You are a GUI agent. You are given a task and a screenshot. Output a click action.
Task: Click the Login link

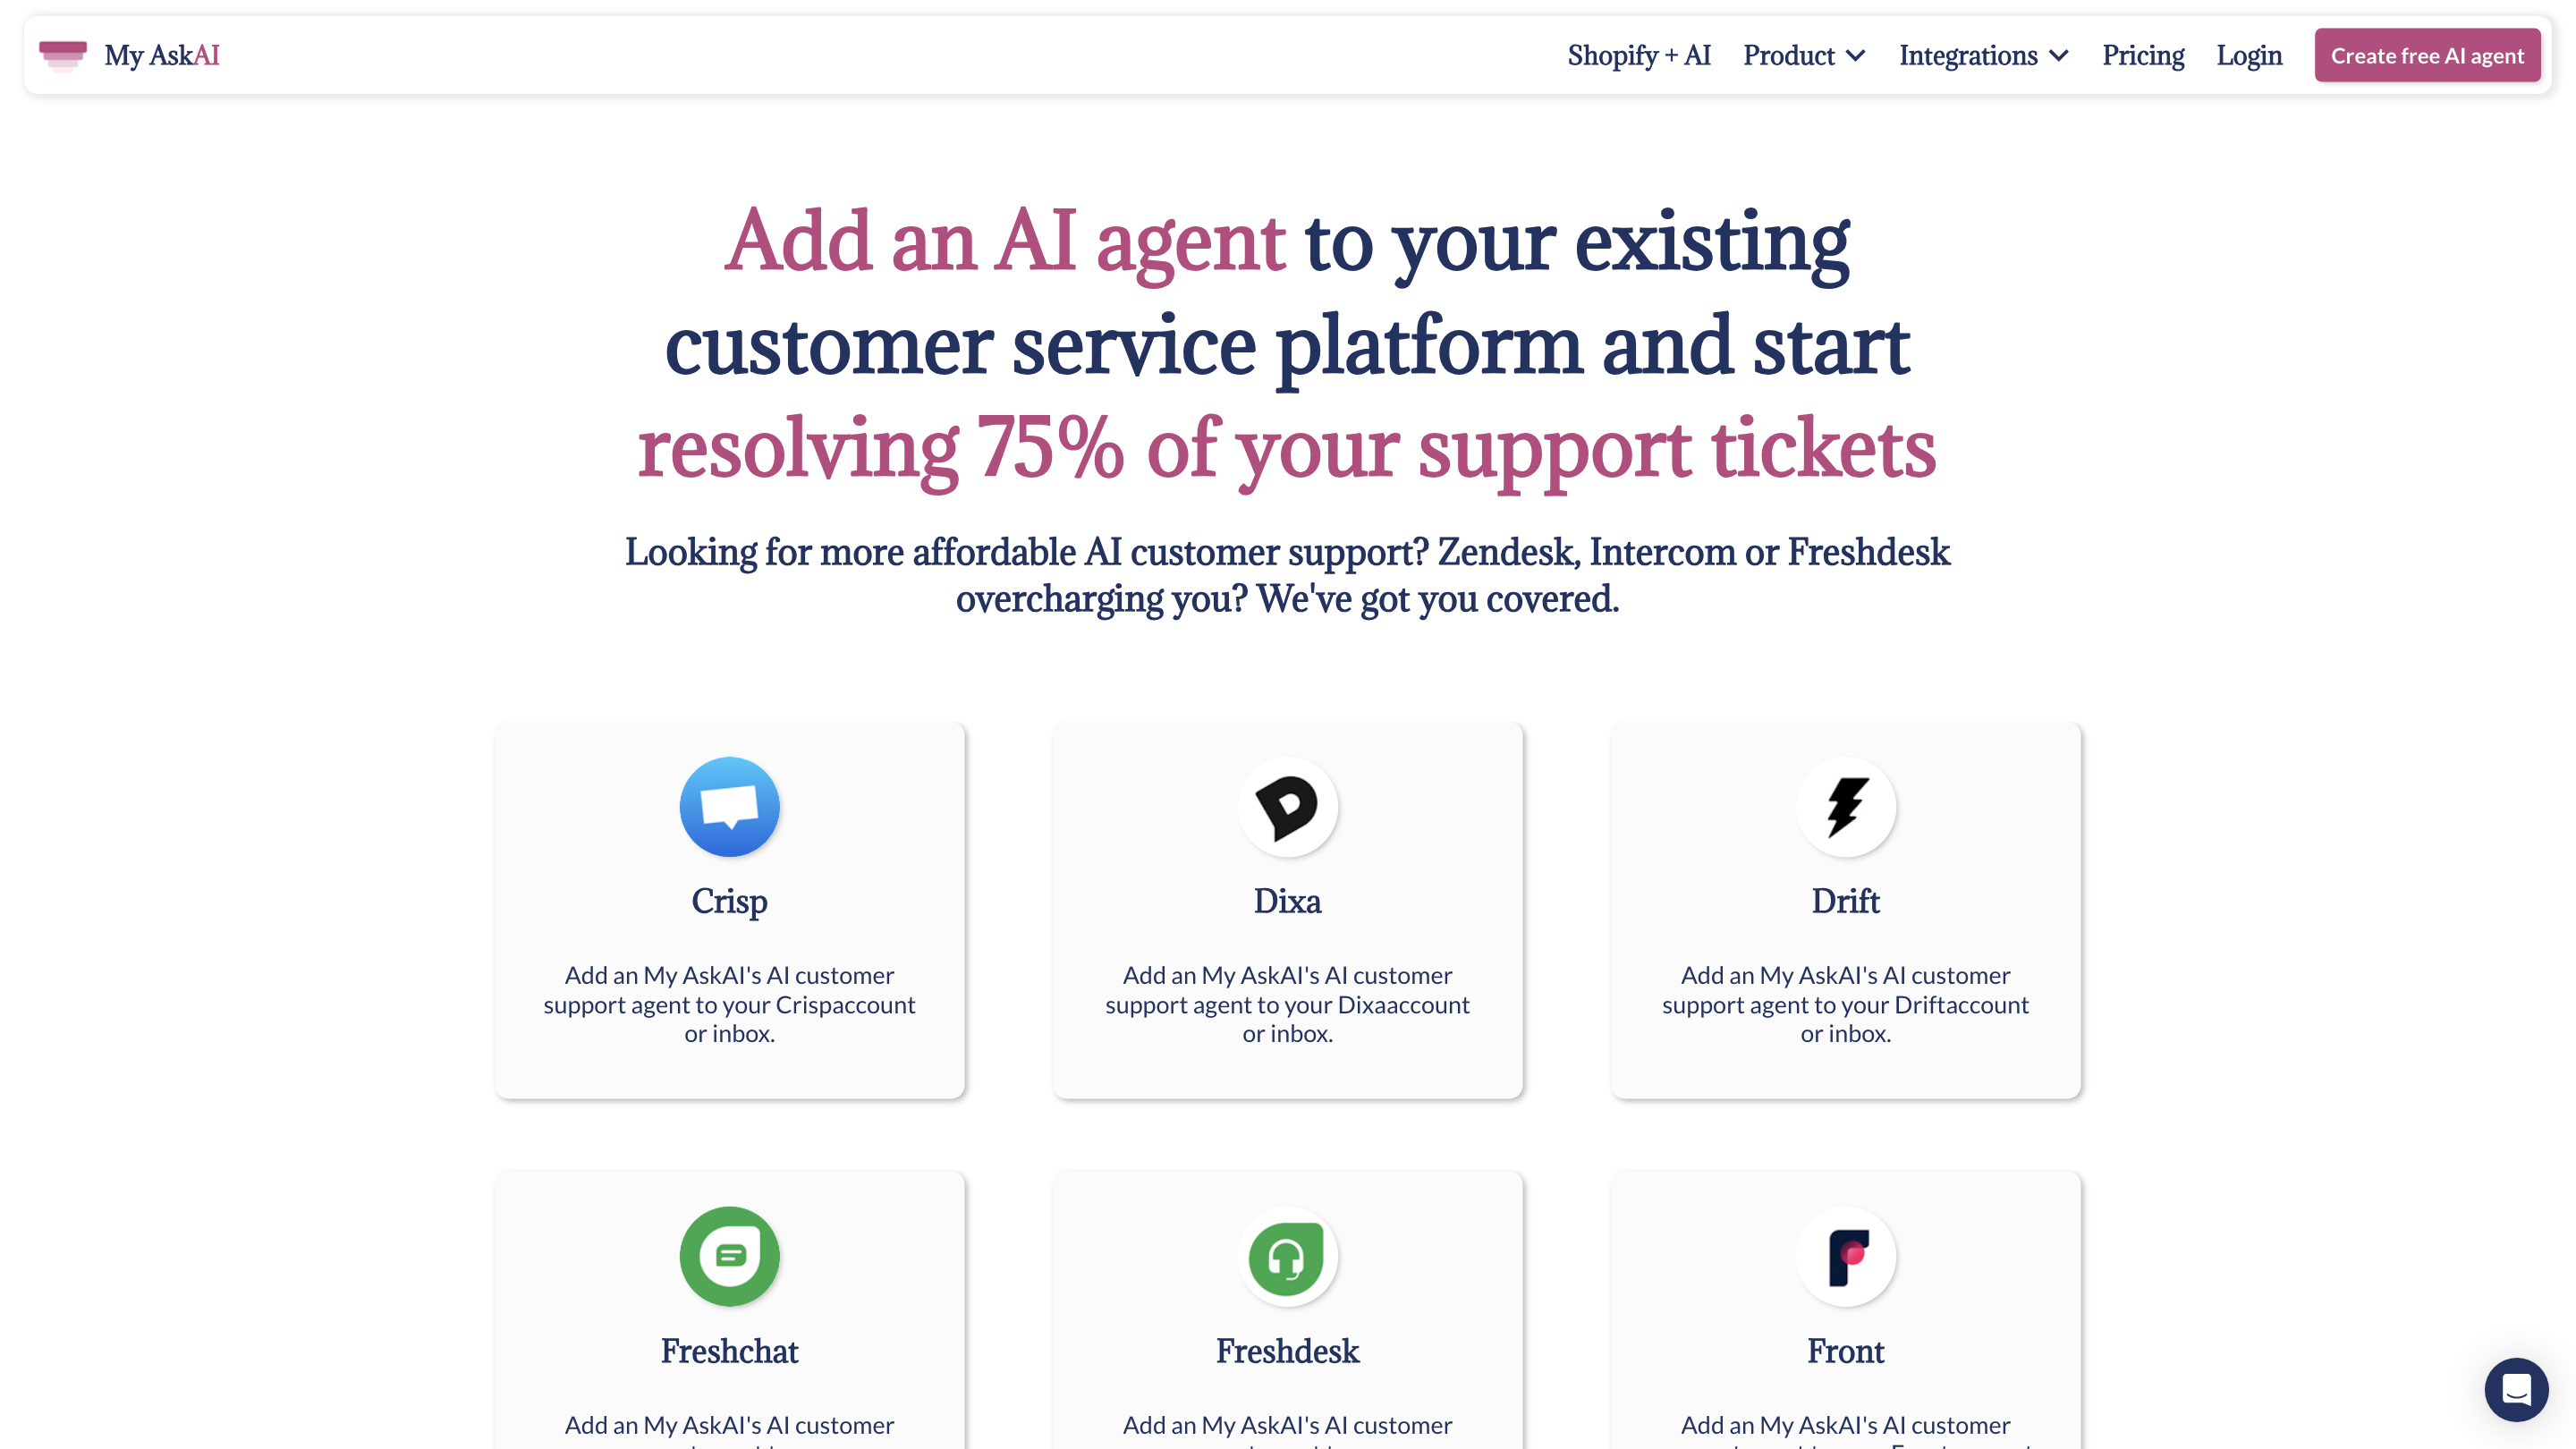click(2249, 55)
